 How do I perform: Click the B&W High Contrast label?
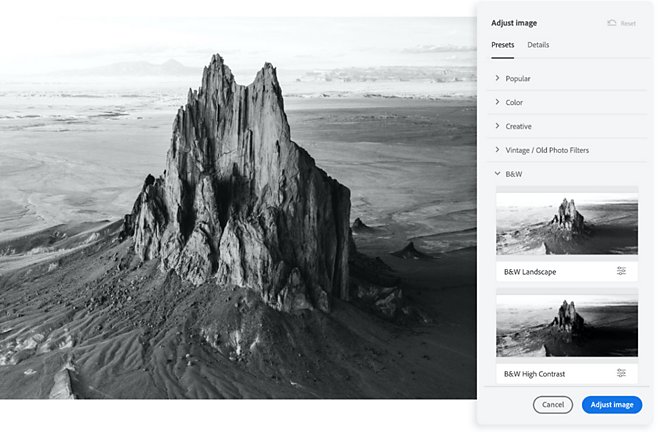click(535, 374)
